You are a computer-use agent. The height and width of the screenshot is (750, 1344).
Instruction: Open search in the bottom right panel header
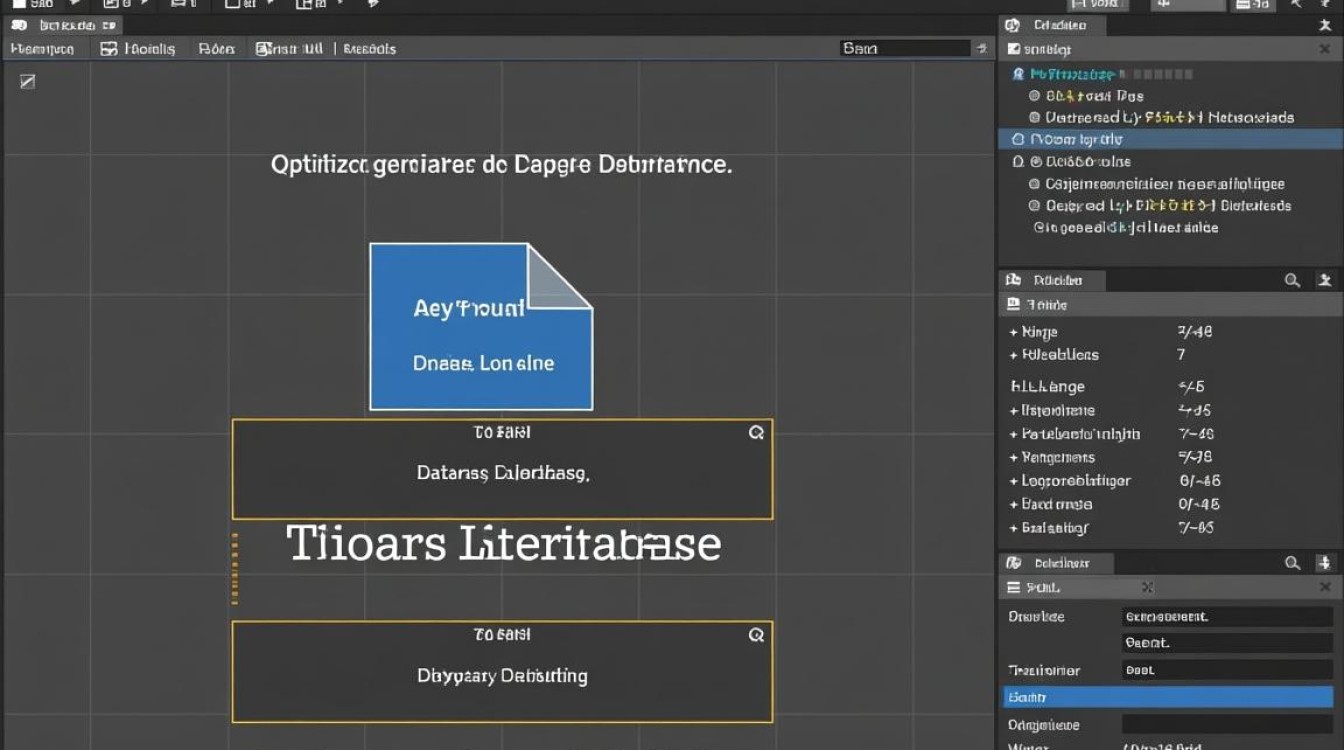(1292, 563)
